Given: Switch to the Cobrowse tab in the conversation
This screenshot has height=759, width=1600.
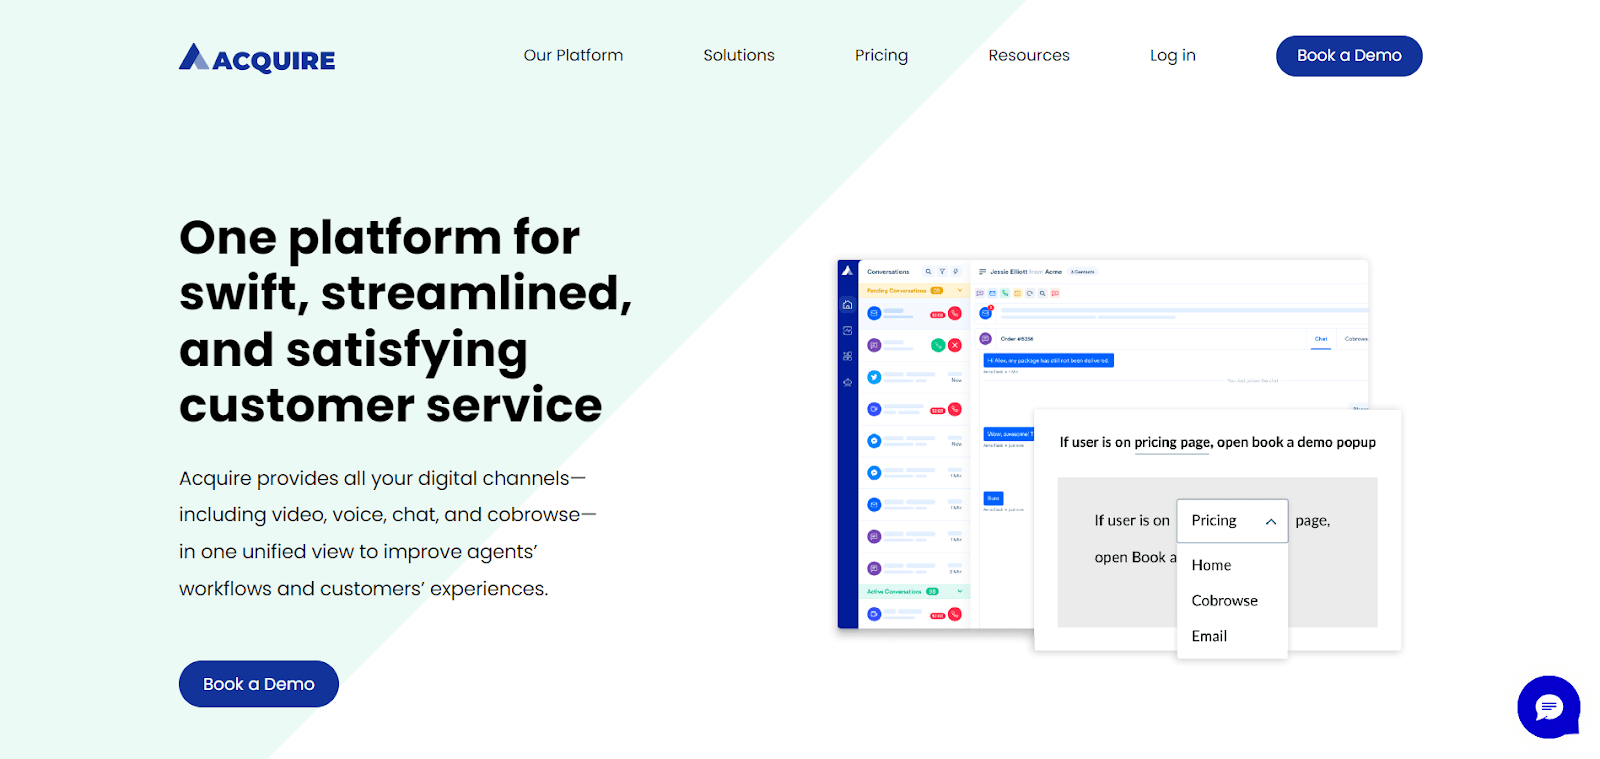Looking at the screenshot, I should (1356, 339).
